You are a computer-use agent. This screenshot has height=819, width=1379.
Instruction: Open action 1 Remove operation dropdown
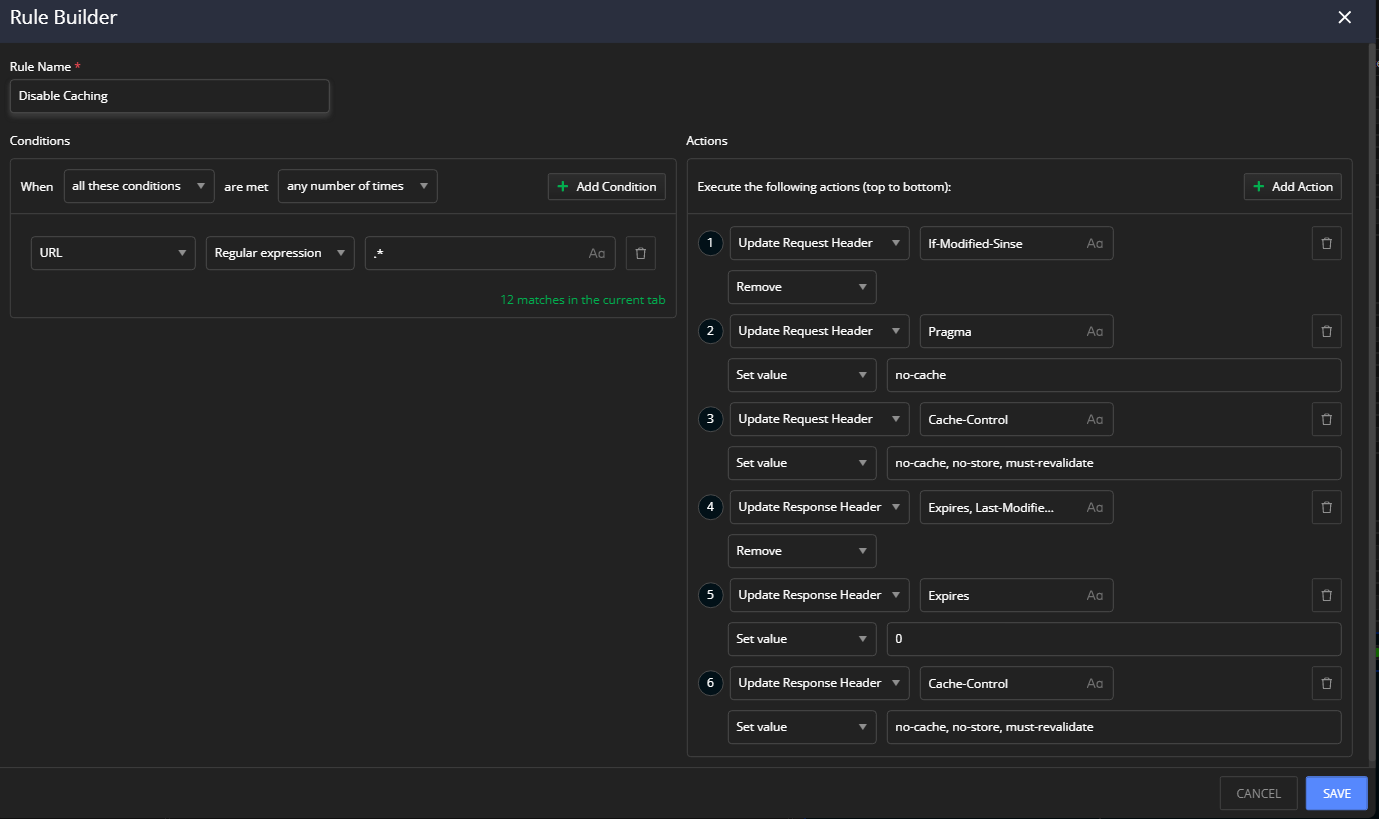click(x=802, y=287)
